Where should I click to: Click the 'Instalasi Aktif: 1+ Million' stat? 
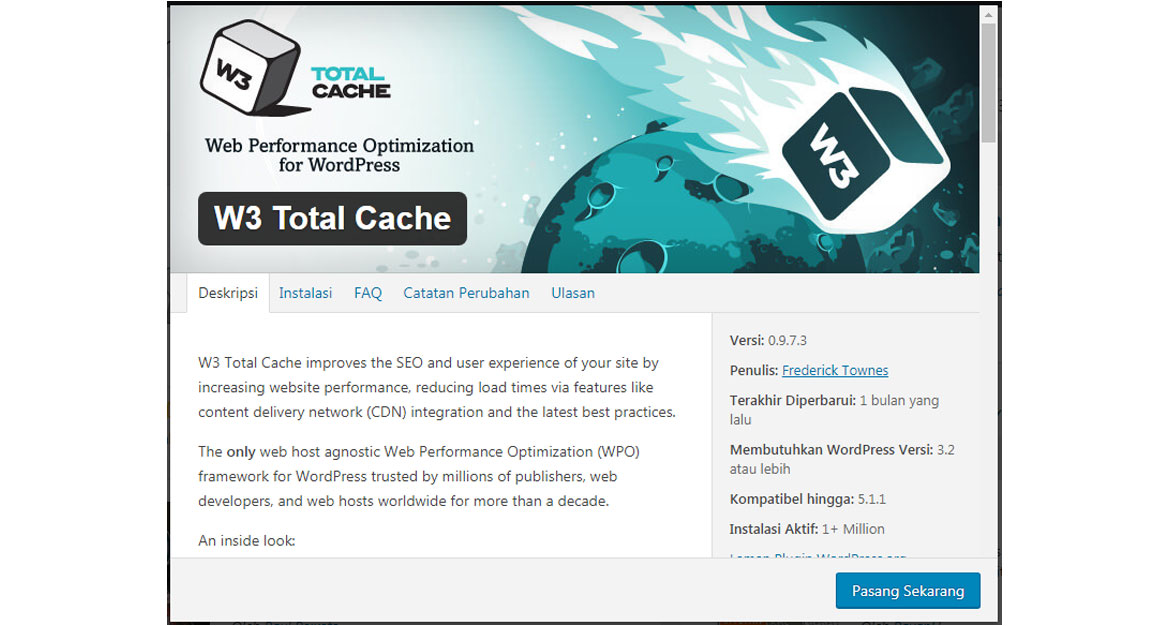click(806, 529)
